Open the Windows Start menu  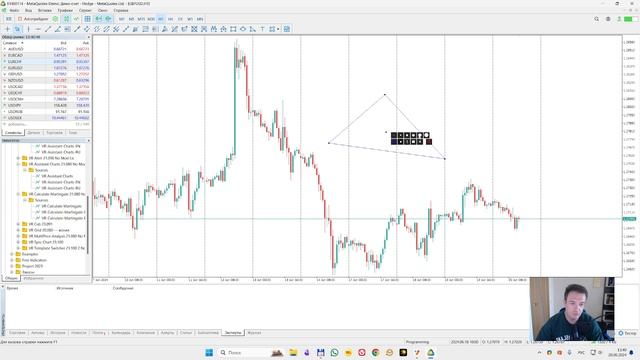[209, 353]
